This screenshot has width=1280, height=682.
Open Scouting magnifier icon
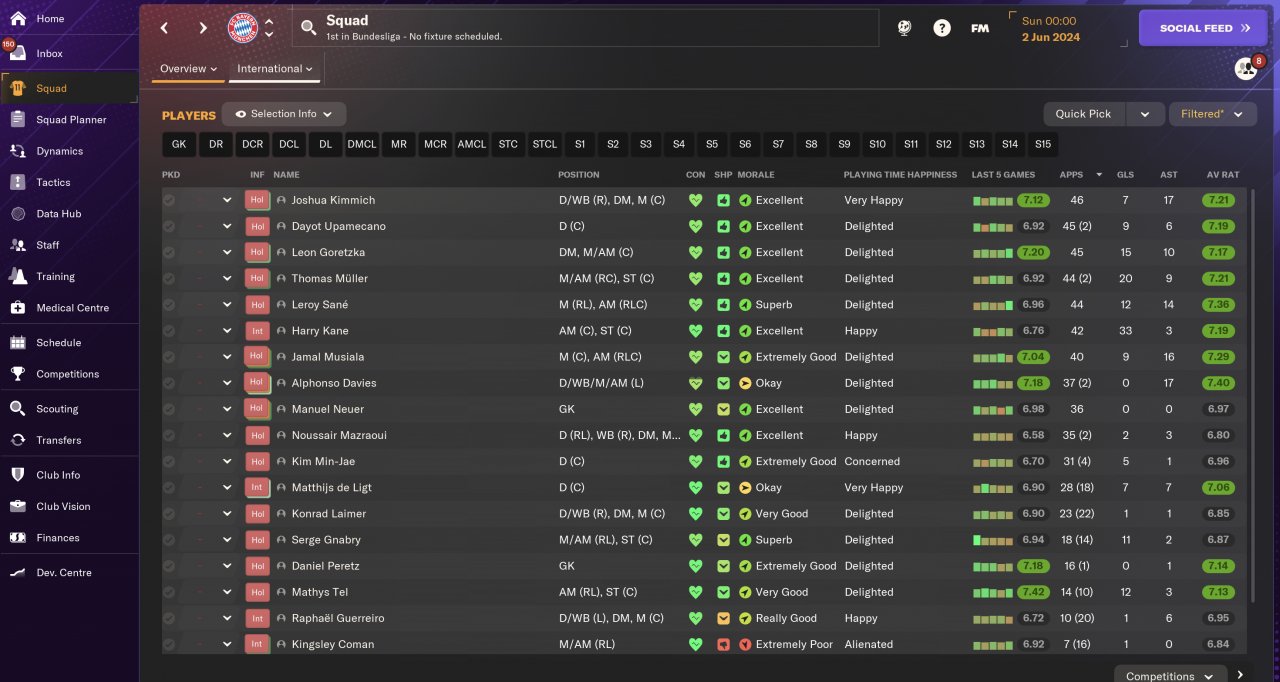tap(18, 408)
